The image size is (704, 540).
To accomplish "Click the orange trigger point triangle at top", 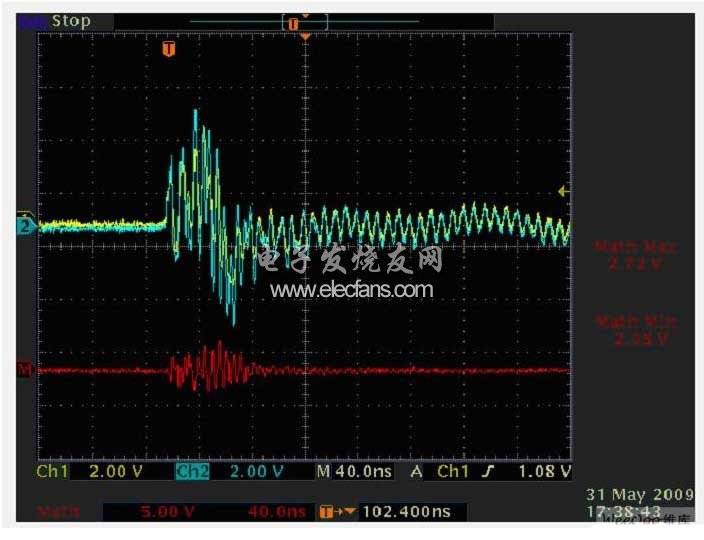I will tap(305, 37).
